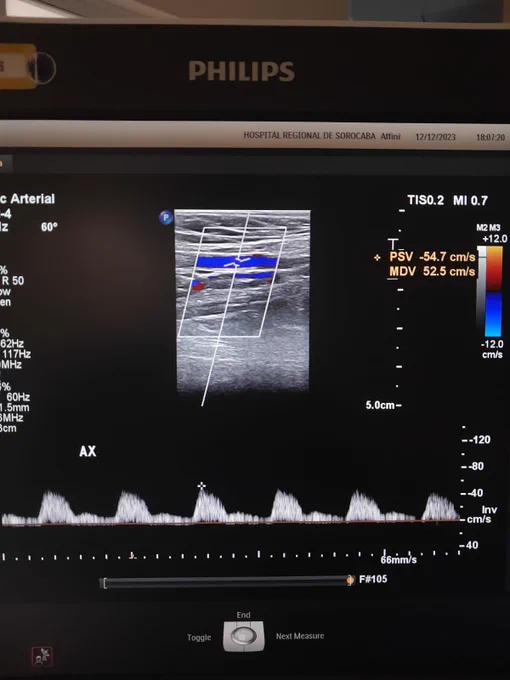Image resolution: width=510 pixels, height=680 pixels.
Task: Click the 12/12/2023 date in header
Action: point(435,137)
